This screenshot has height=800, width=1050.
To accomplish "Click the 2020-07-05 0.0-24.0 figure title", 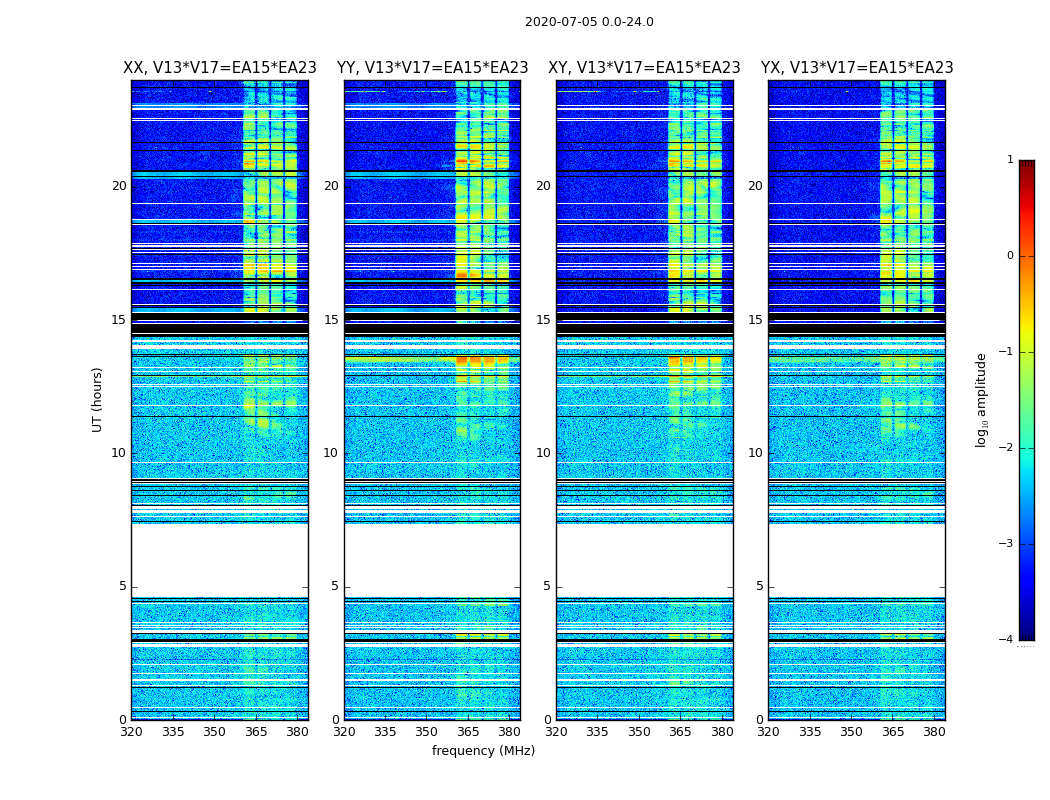I will [589, 22].
